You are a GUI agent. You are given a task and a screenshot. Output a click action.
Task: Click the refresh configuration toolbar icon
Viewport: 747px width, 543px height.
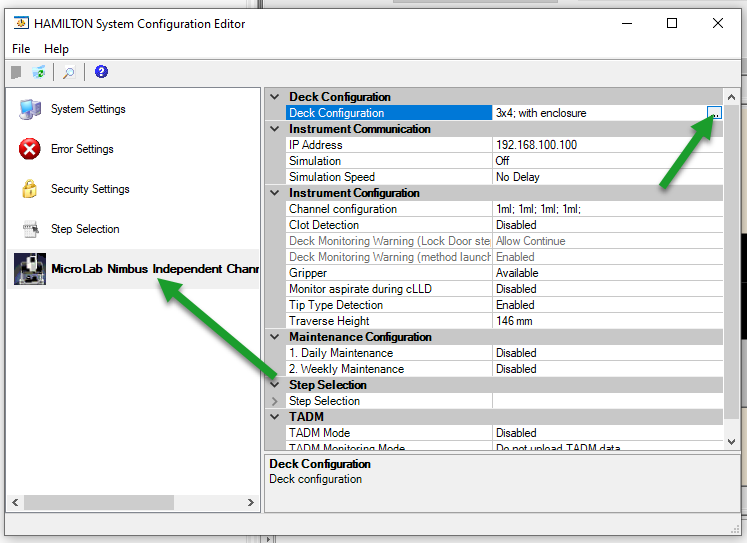[39, 72]
